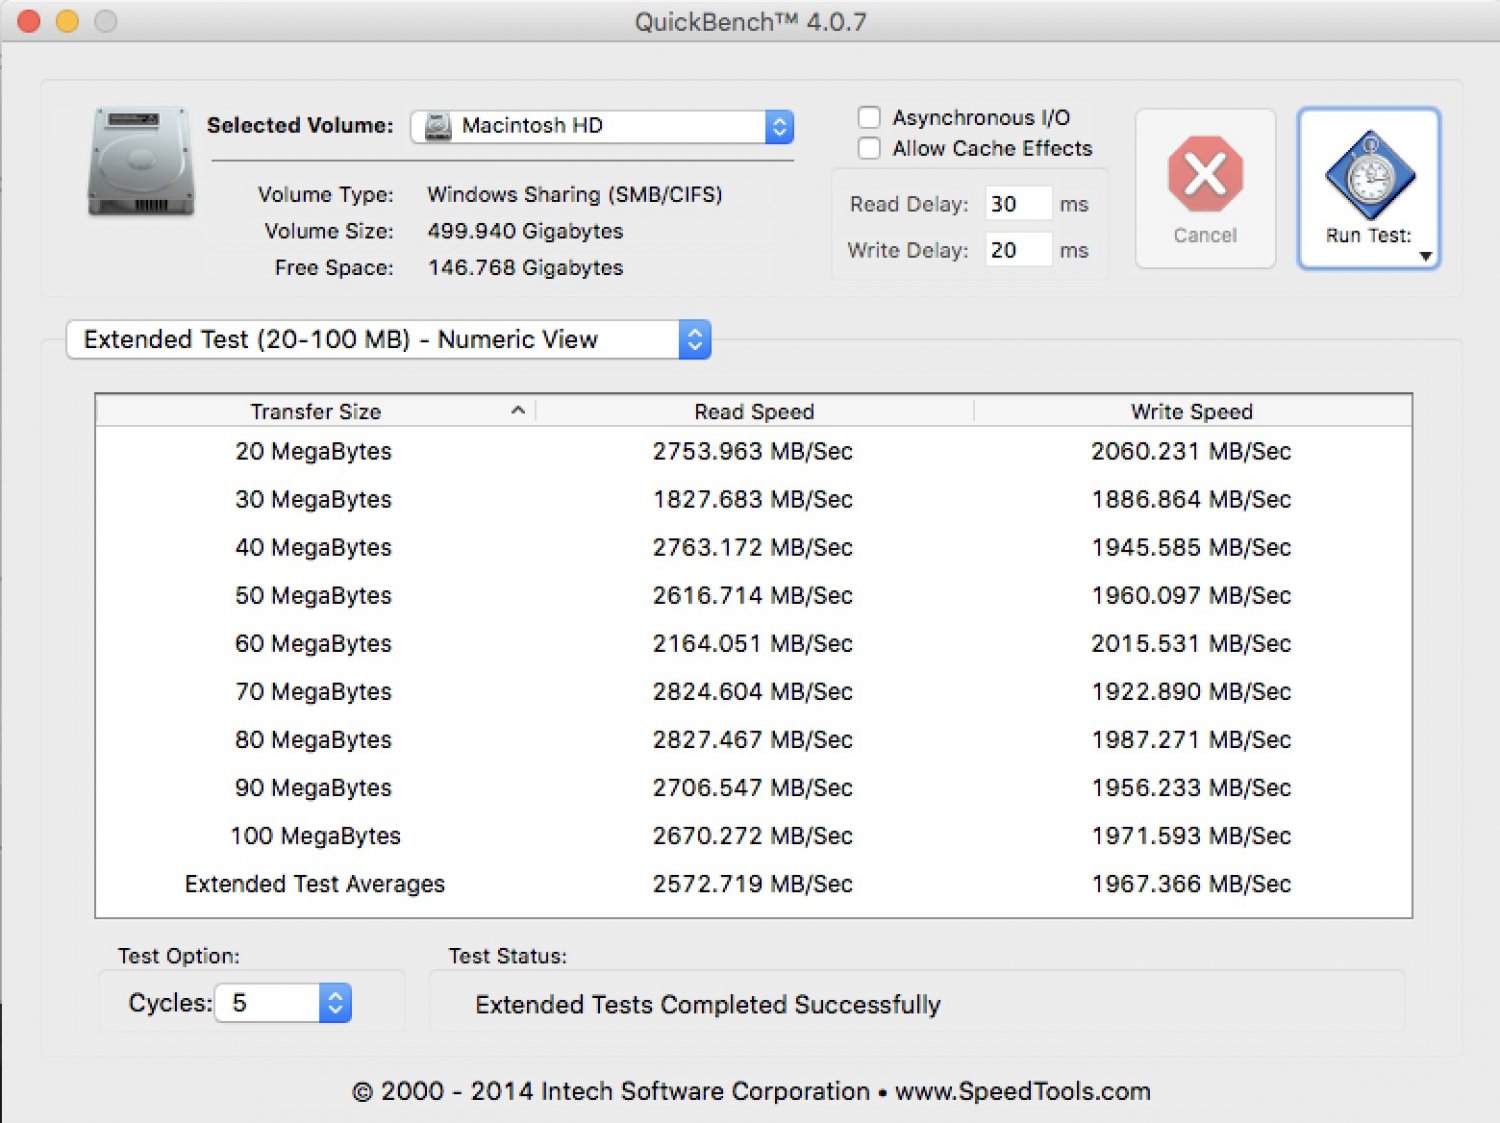1500x1123 pixels.
Task: Select the 30 MegaBytes row
Action: (x=754, y=500)
